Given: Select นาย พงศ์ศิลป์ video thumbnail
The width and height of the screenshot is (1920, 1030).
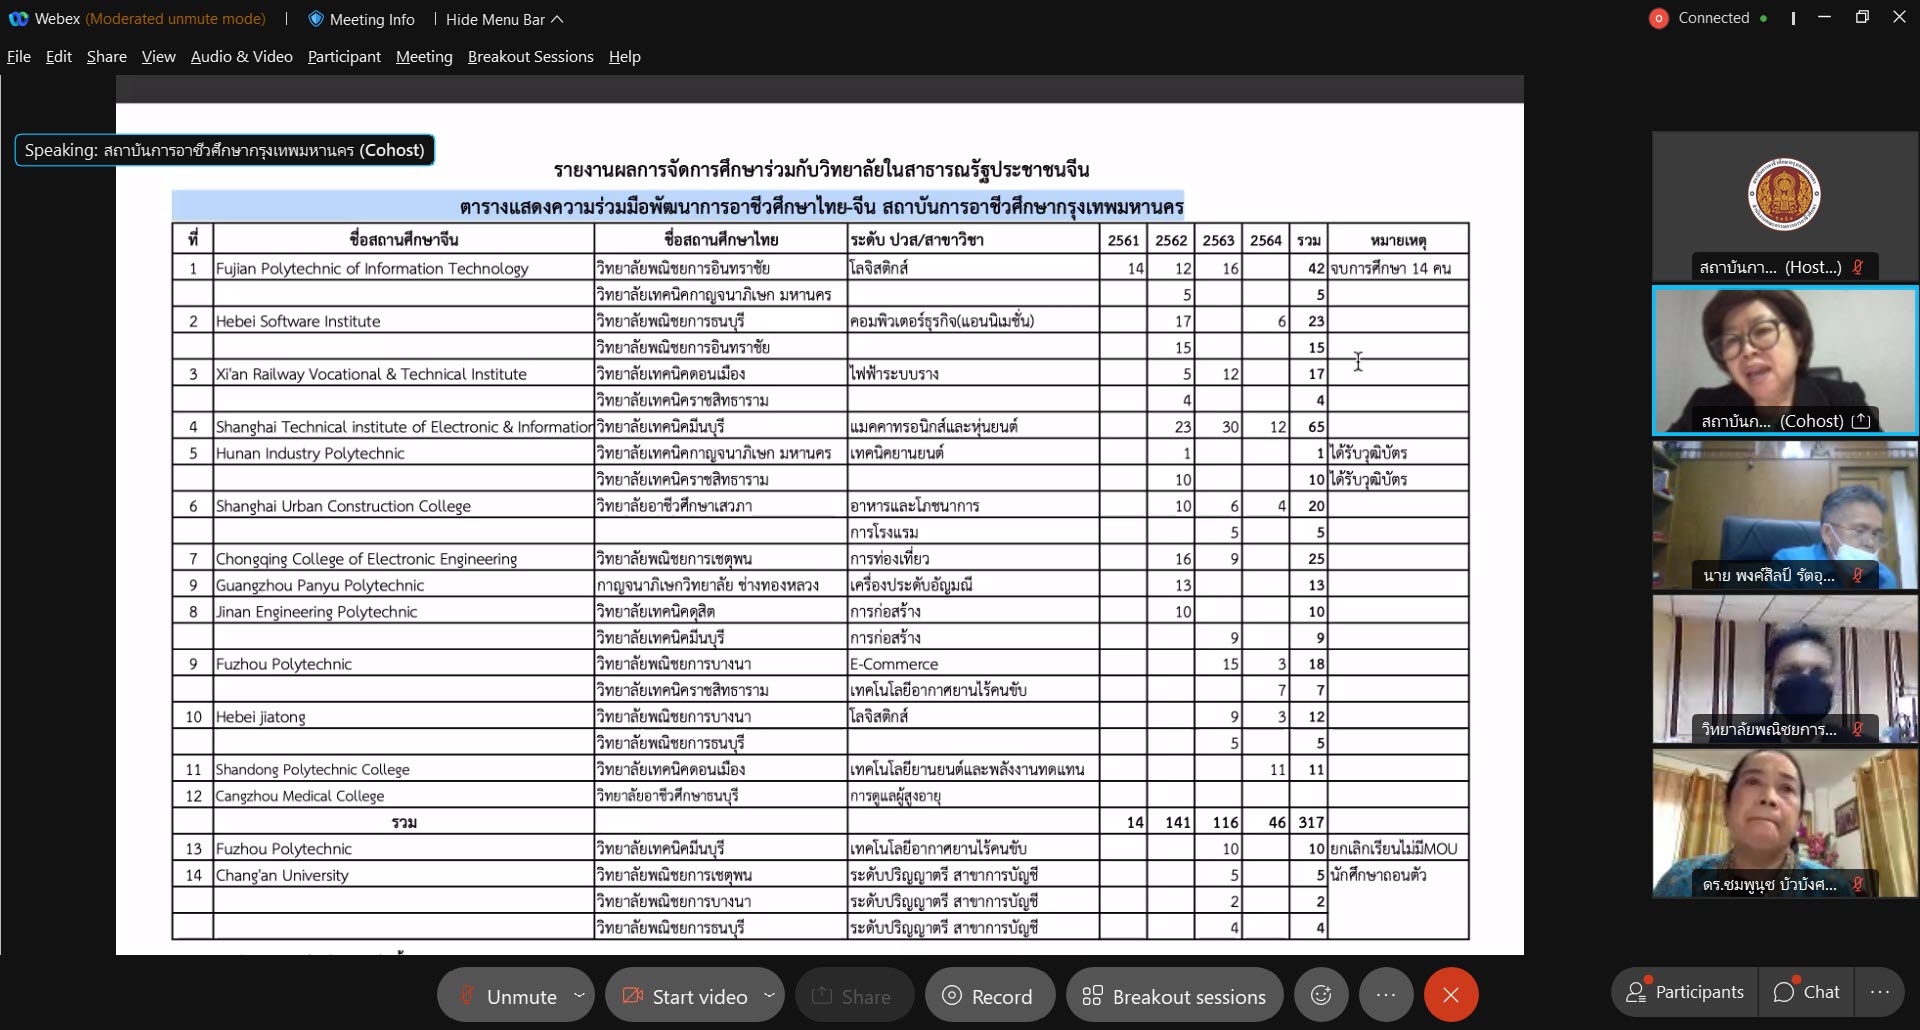Looking at the screenshot, I should coord(1785,515).
